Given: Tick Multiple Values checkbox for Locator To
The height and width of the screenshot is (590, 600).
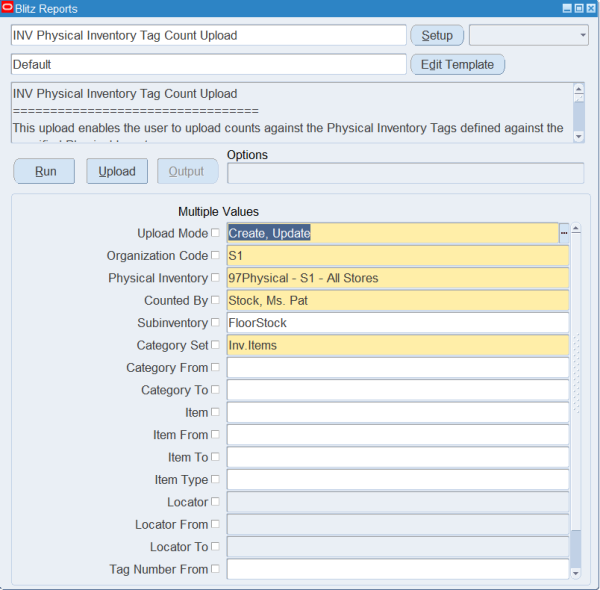Looking at the screenshot, I should click(x=215, y=546).
